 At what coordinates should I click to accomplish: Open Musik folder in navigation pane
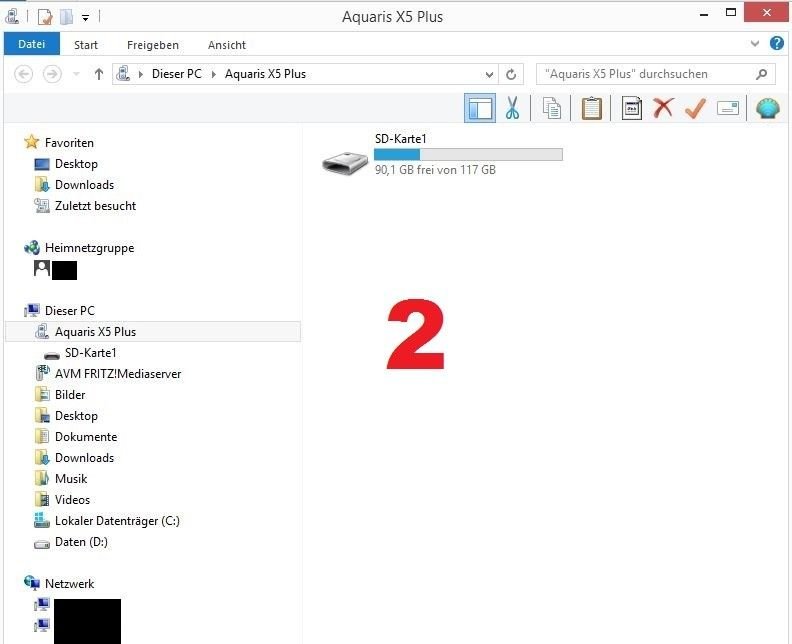[71, 479]
